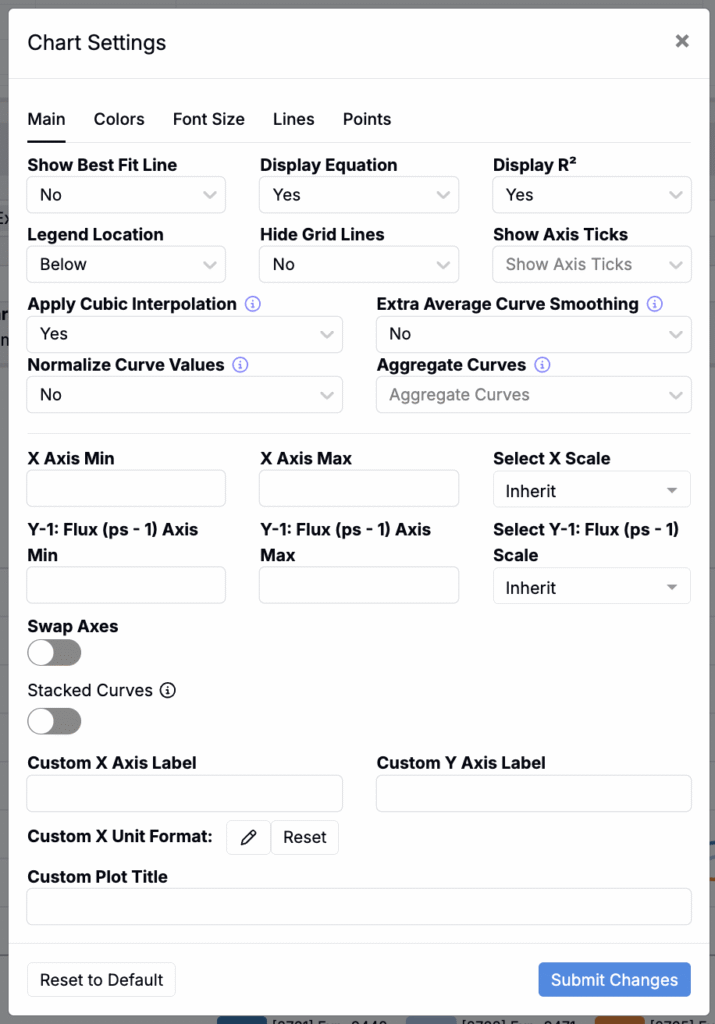
Task: Switch to the Colors tab
Action: [119, 119]
